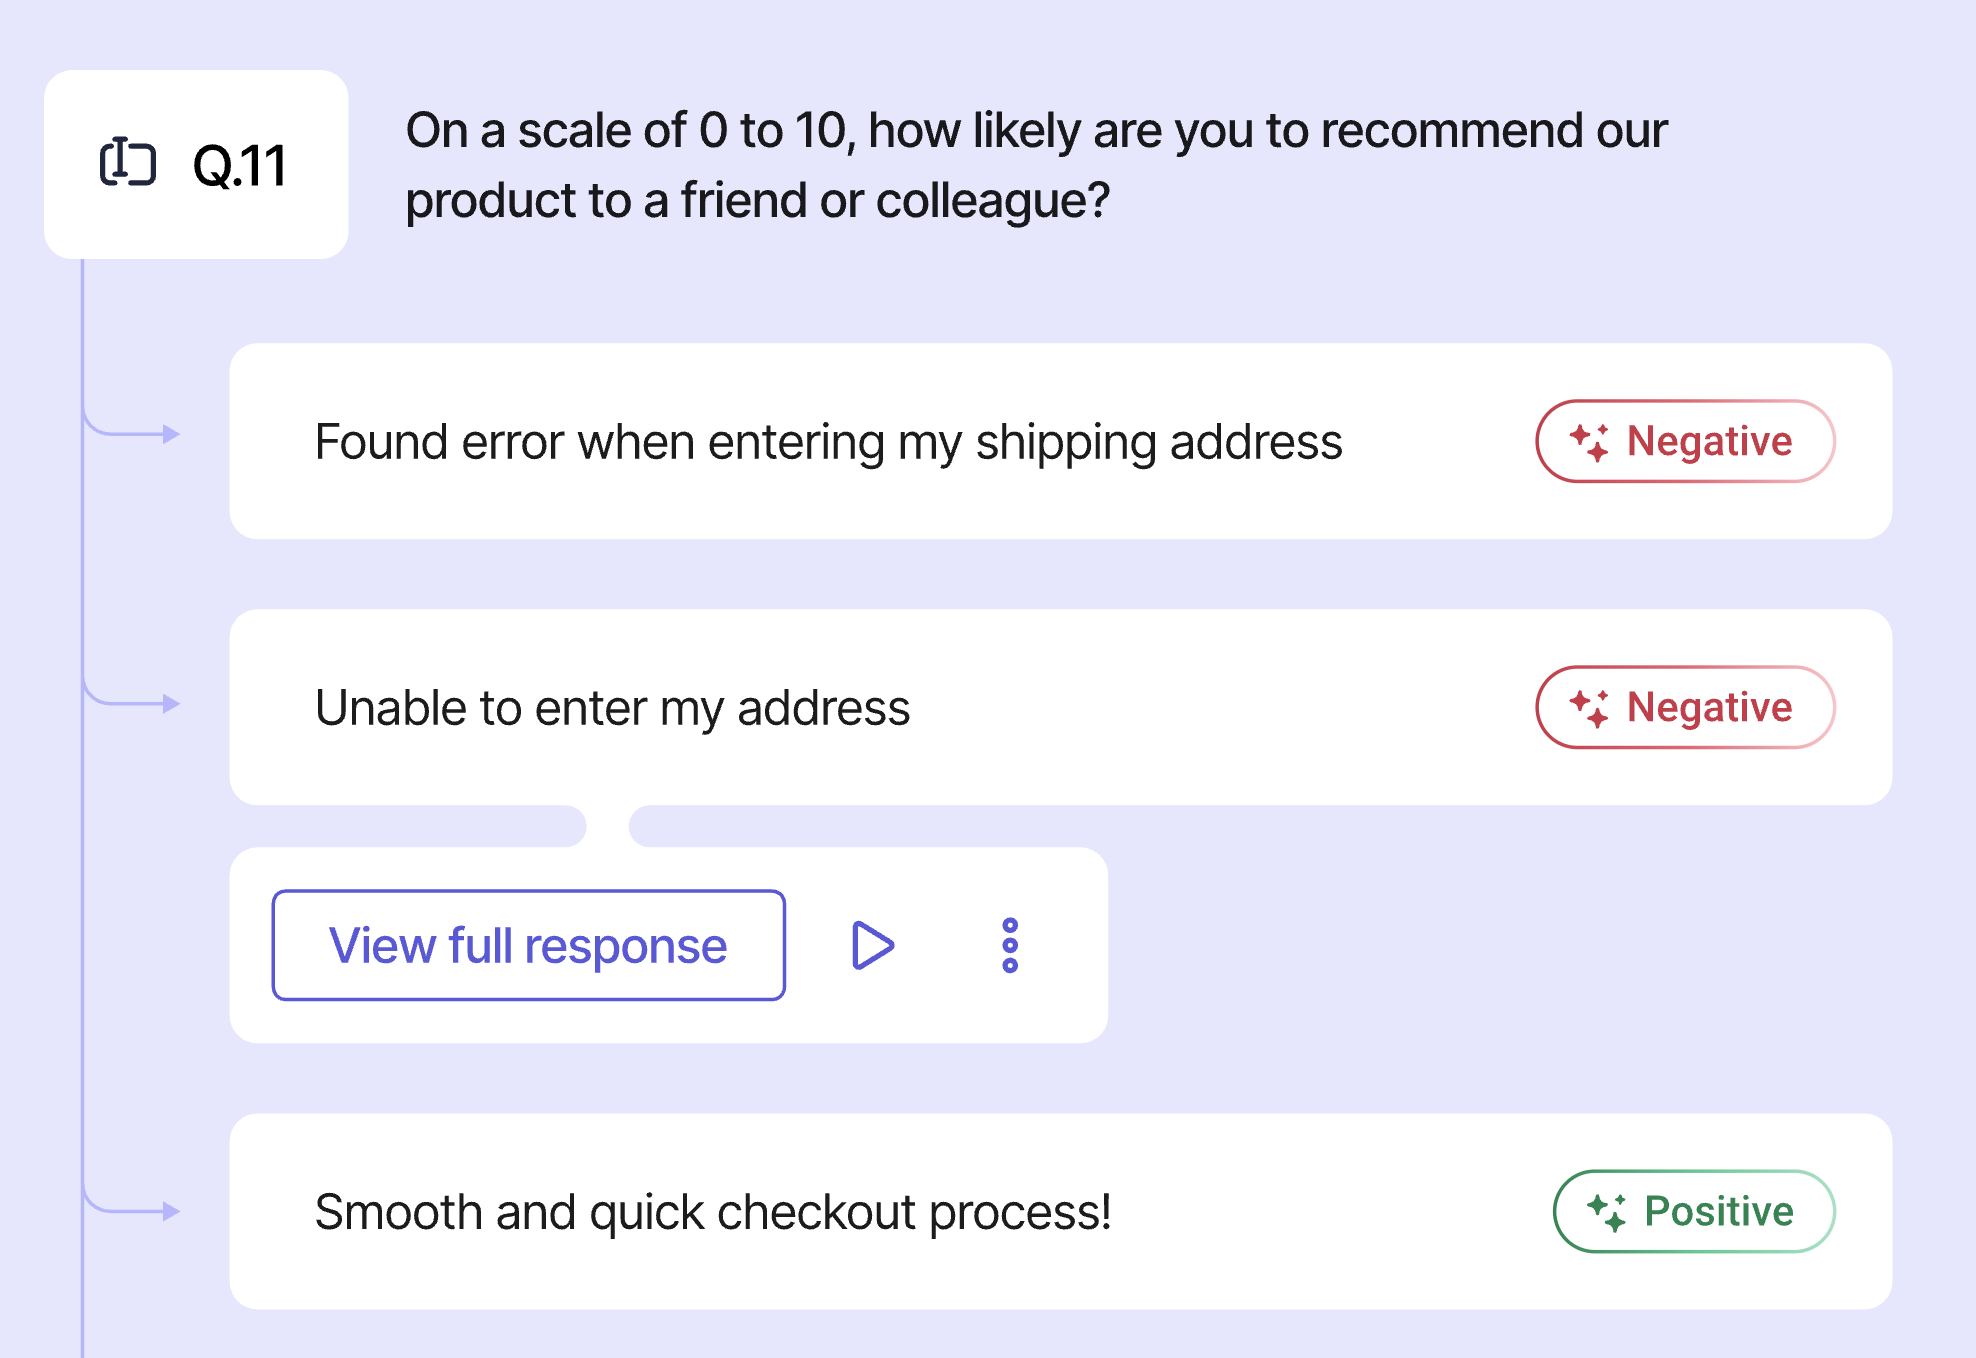Open the three-dot options menu
Screen dimensions: 1976x1358
(1010, 945)
